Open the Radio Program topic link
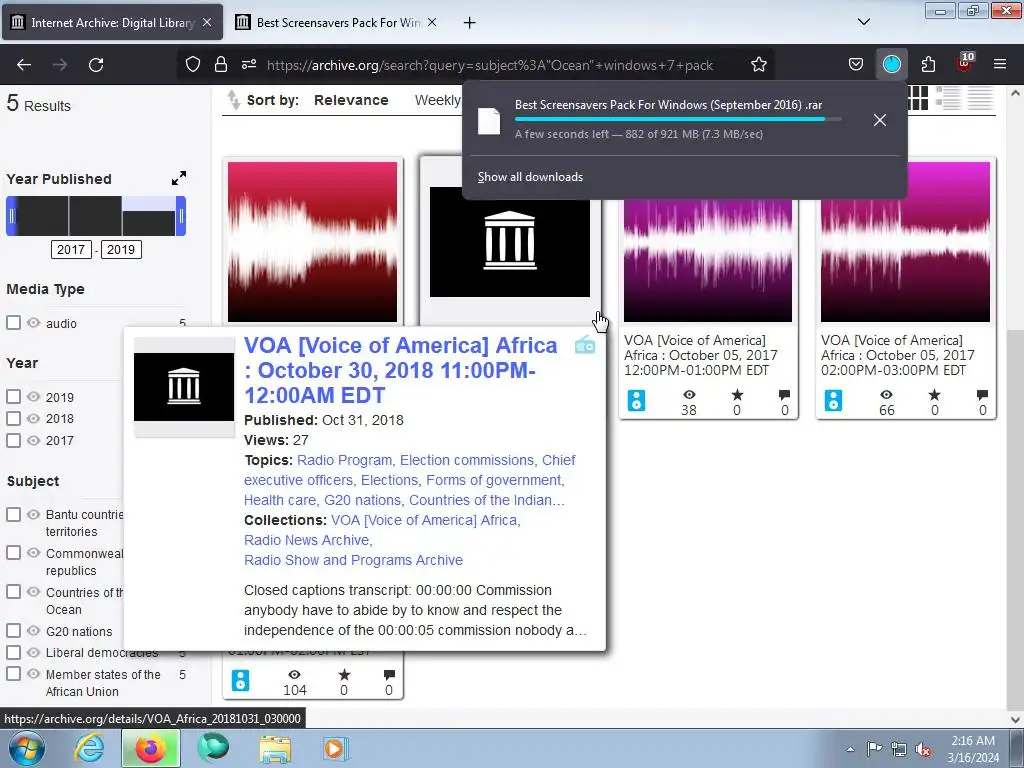Image resolution: width=1024 pixels, height=768 pixels. 344,460
